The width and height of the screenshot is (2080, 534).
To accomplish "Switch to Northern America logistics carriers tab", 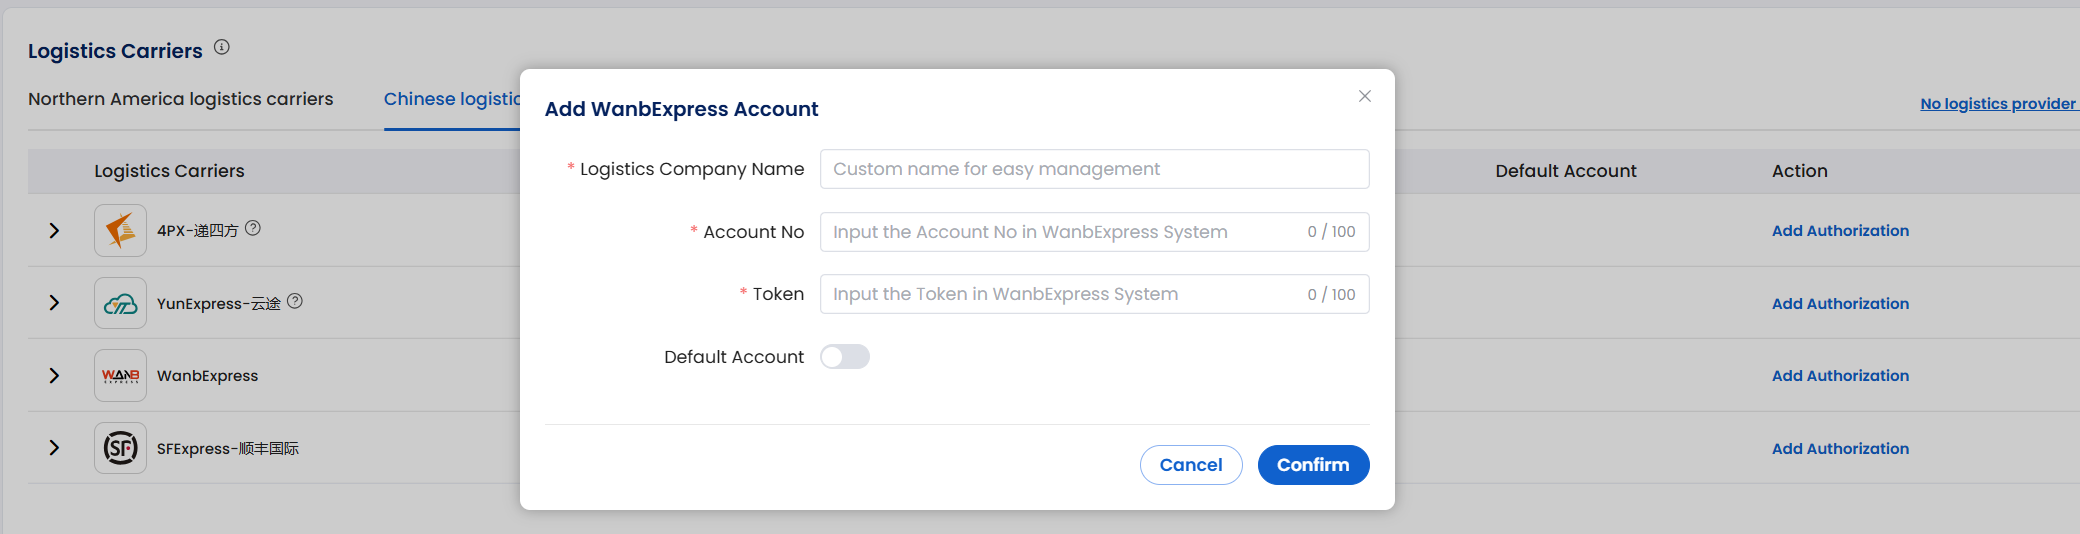I will pyautogui.click(x=180, y=99).
